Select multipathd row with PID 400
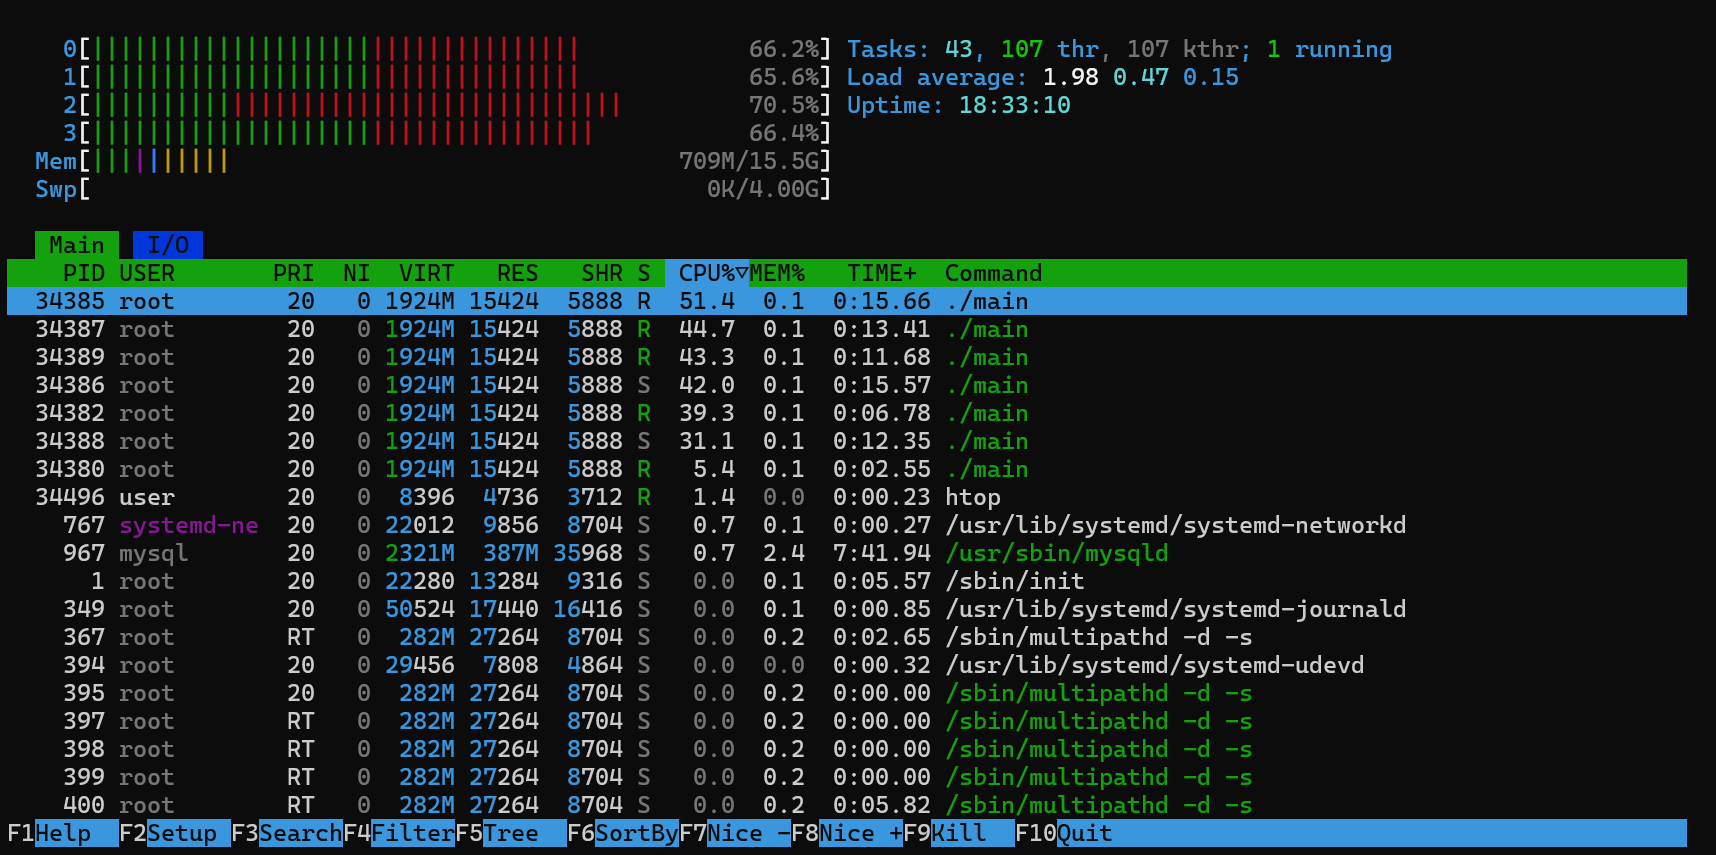Screen dimensions: 1716x855 click(847, 805)
